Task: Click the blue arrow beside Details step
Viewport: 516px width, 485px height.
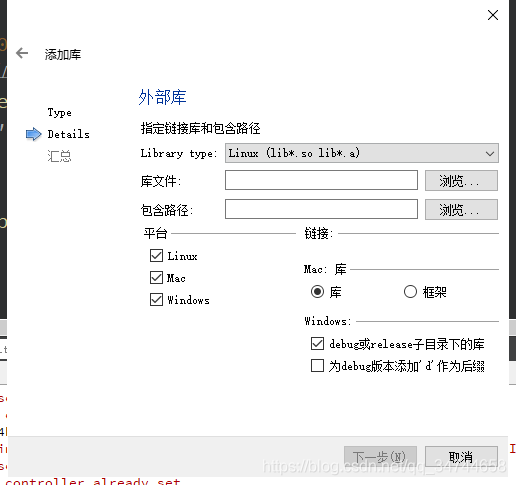Action: [34, 134]
